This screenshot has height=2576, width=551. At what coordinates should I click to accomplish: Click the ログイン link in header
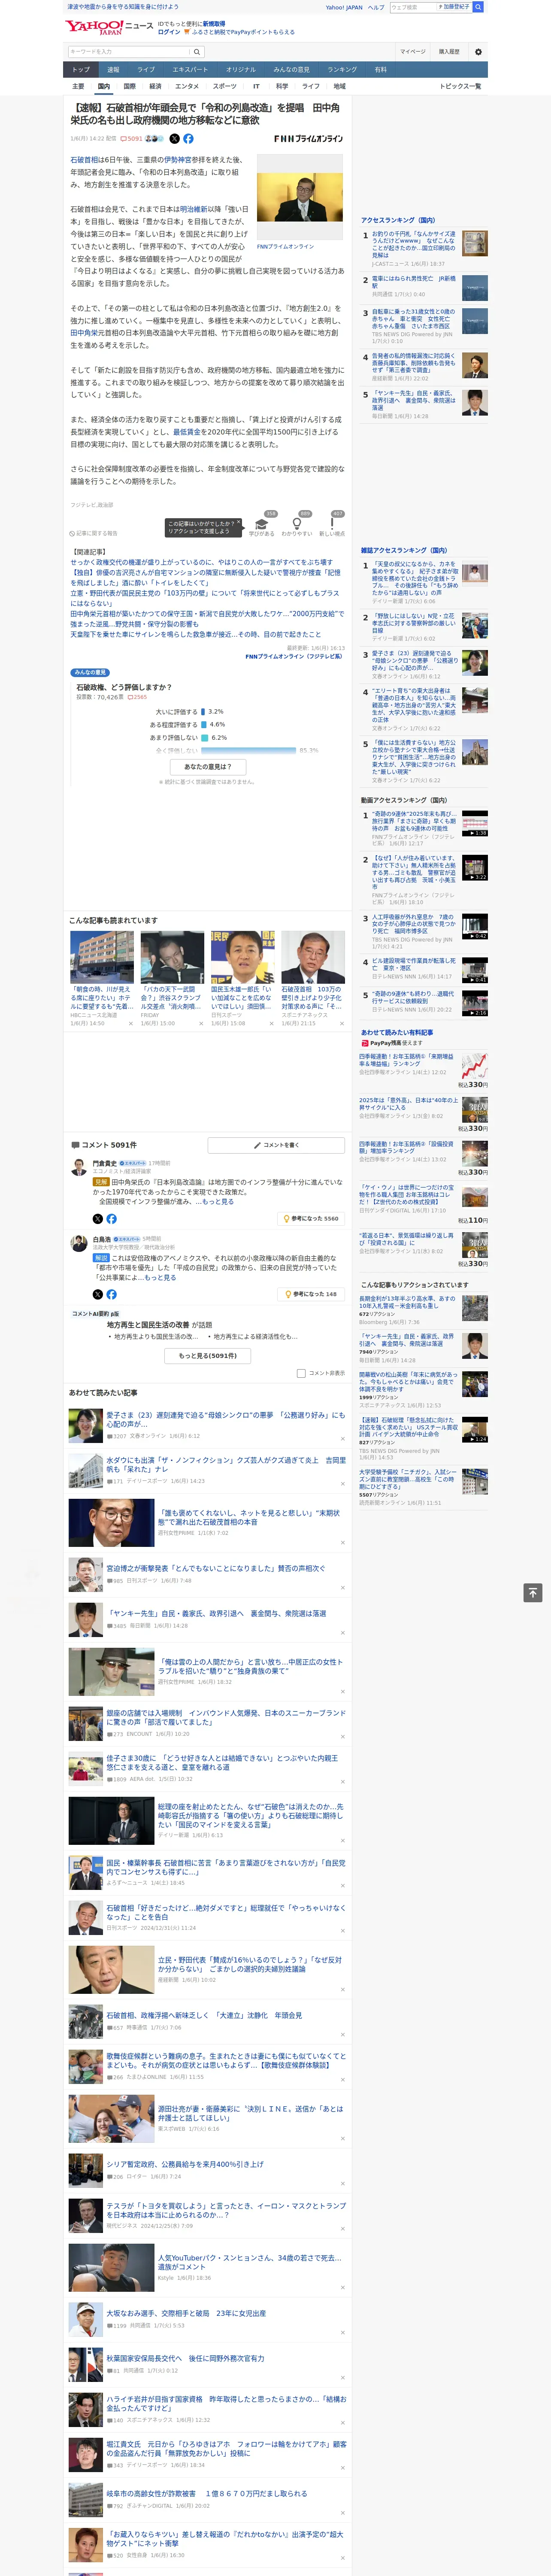pos(169,32)
